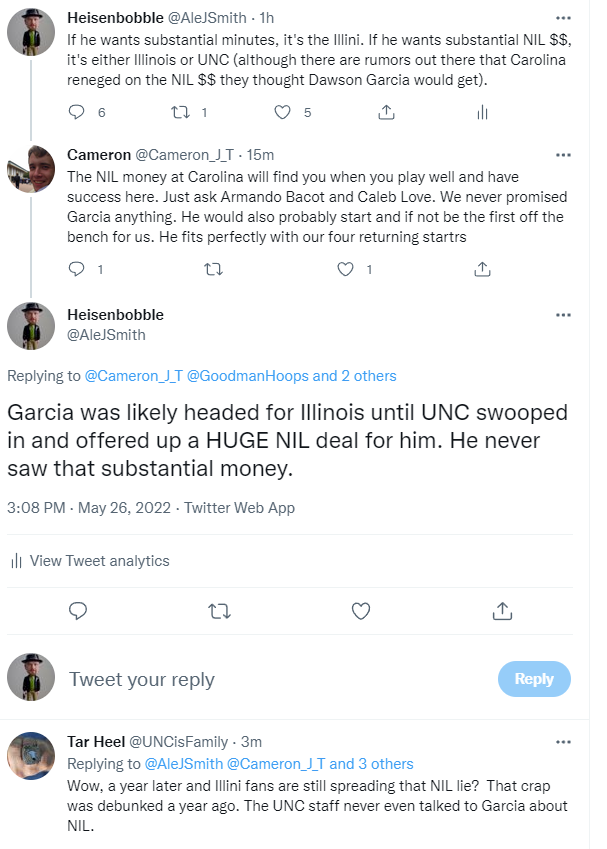View analytics icon on the top tweet
This screenshot has height=849, width=607.
(482, 113)
